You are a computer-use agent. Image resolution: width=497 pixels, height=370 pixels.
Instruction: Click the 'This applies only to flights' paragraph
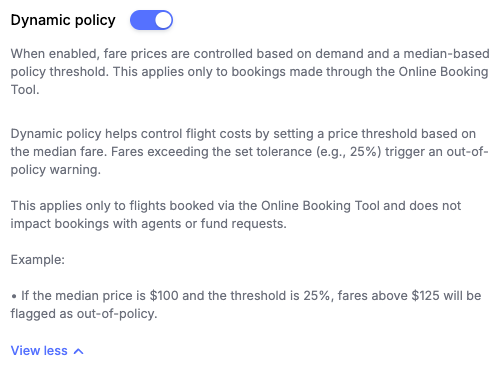[236, 215]
